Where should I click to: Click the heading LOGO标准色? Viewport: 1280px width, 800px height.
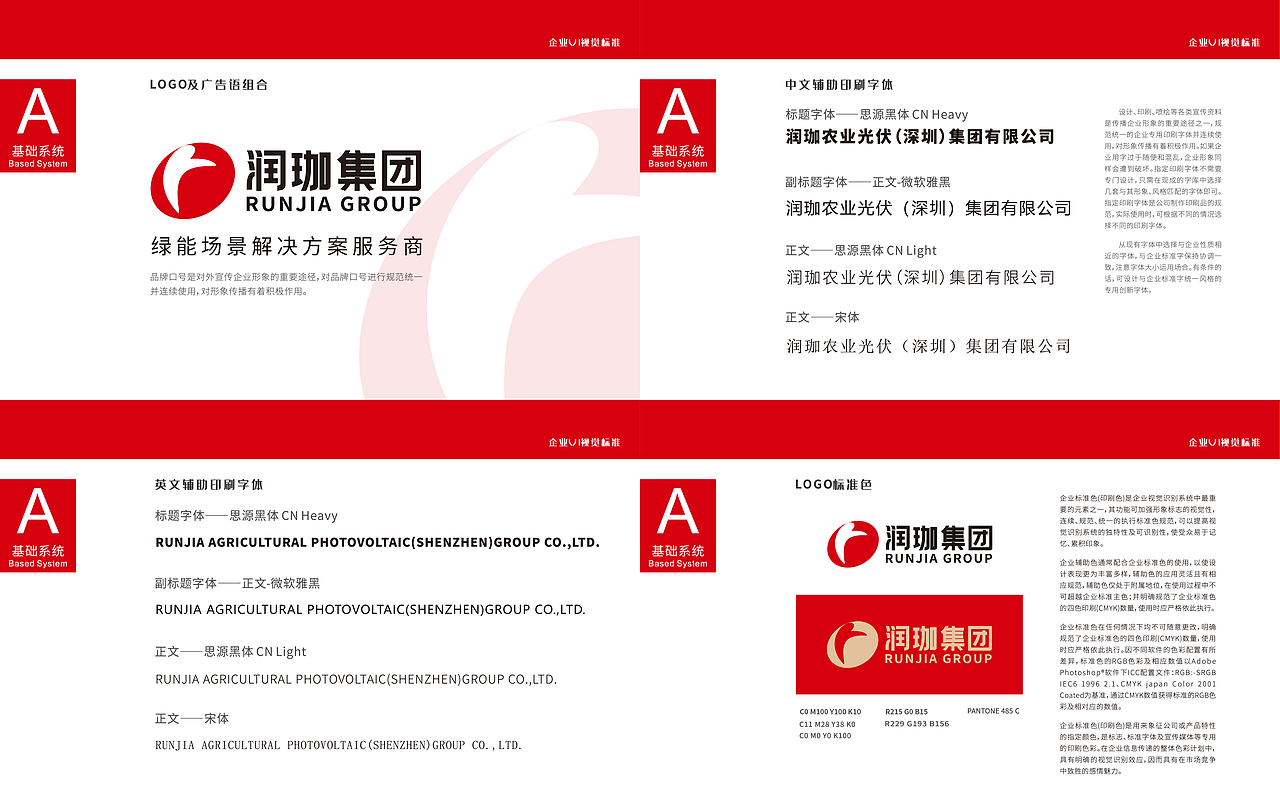coord(834,484)
